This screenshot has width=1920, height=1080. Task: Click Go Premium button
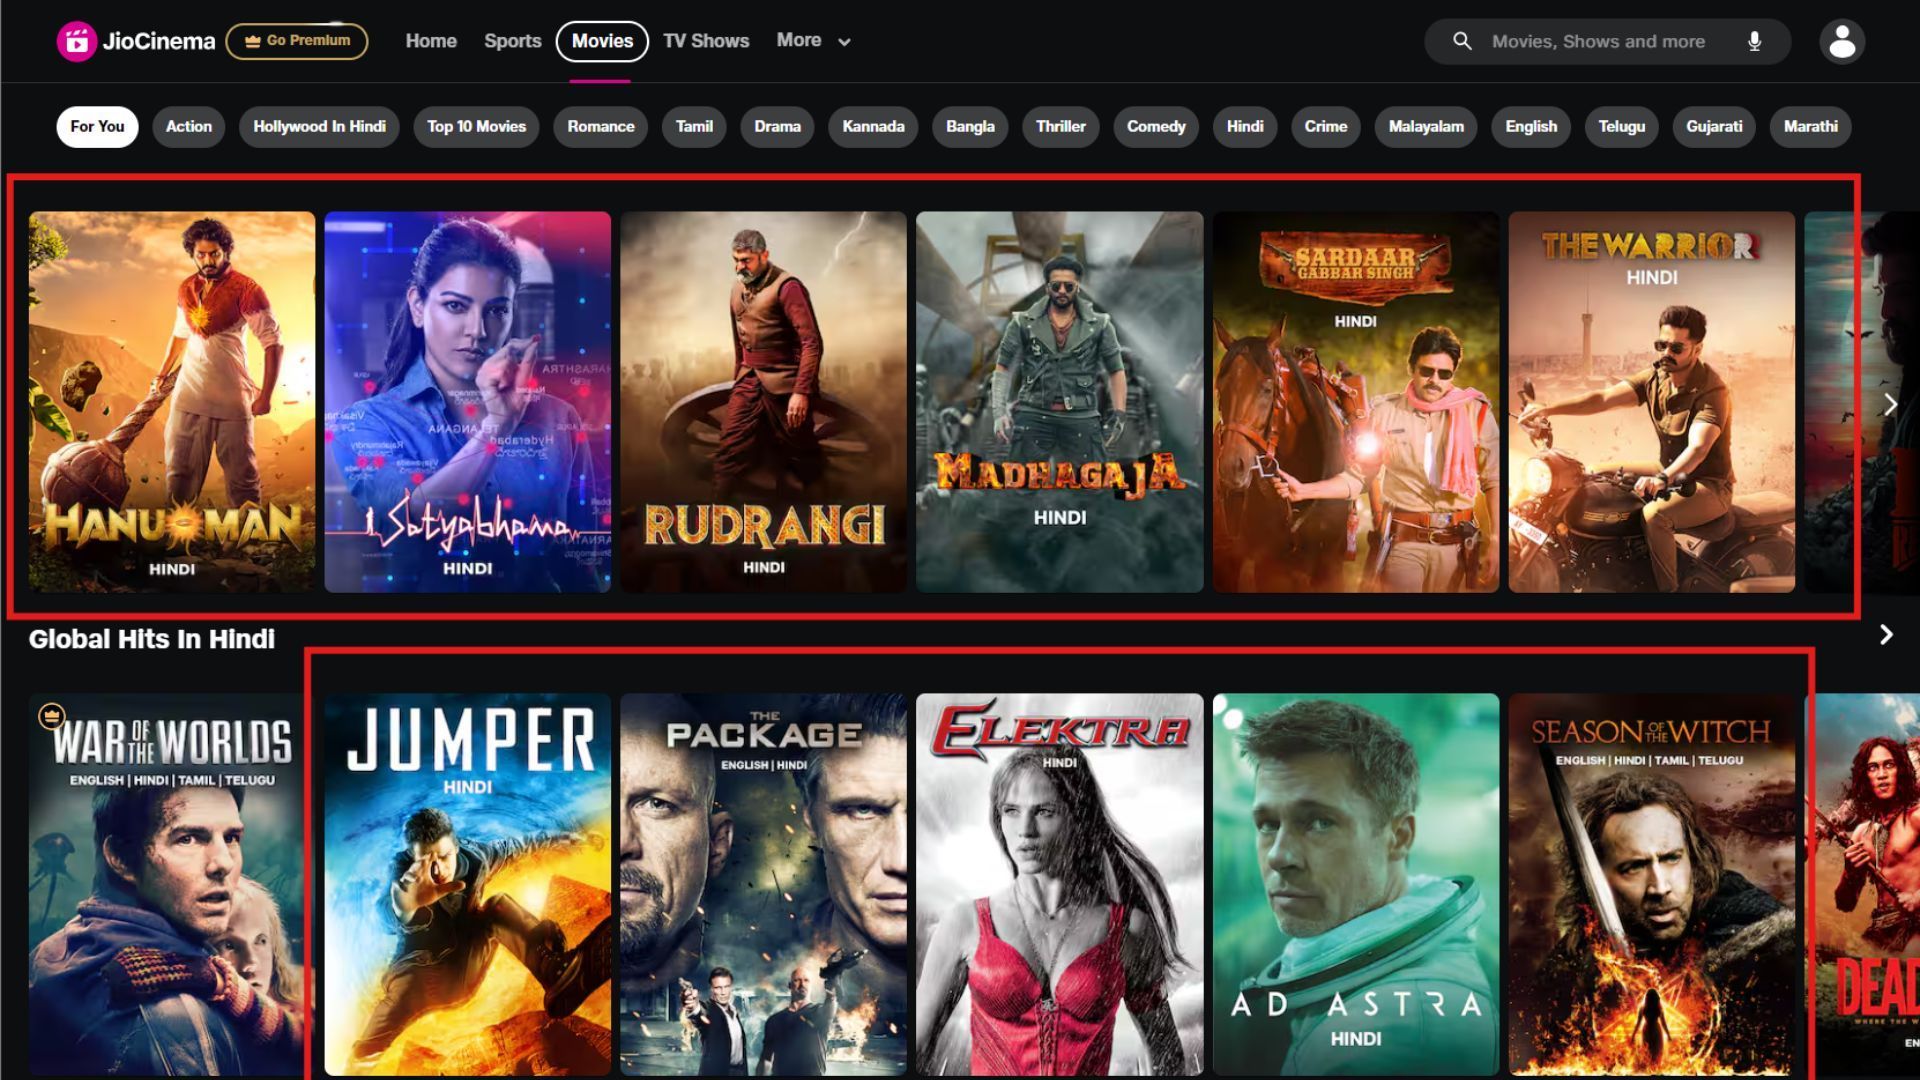click(297, 41)
